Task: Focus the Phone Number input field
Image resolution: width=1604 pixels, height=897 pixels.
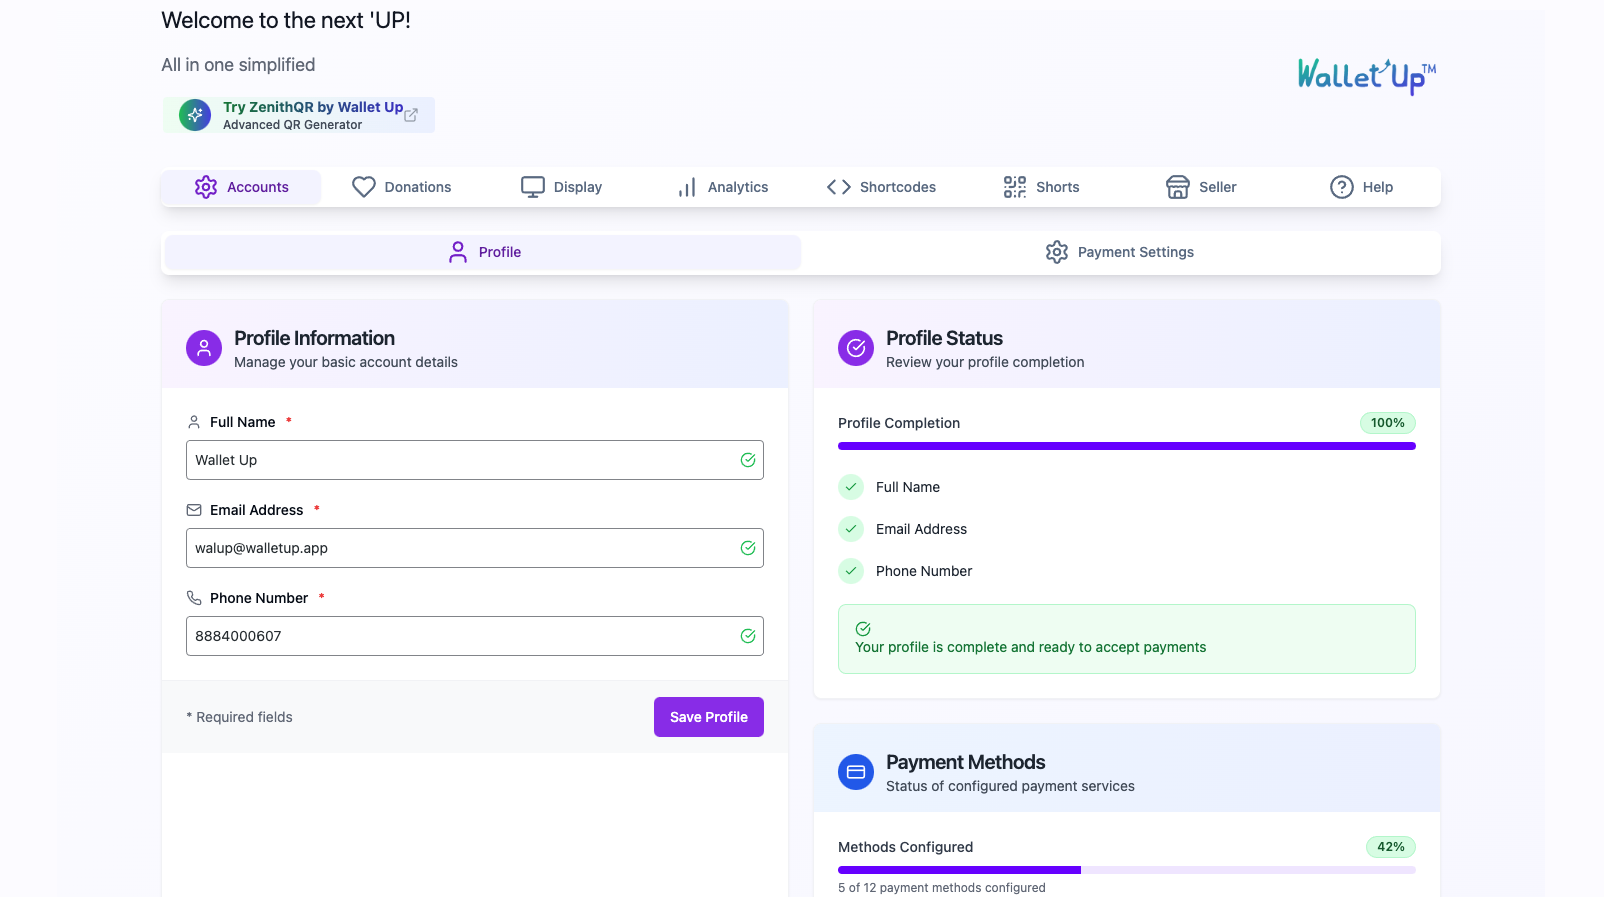Action: point(475,636)
